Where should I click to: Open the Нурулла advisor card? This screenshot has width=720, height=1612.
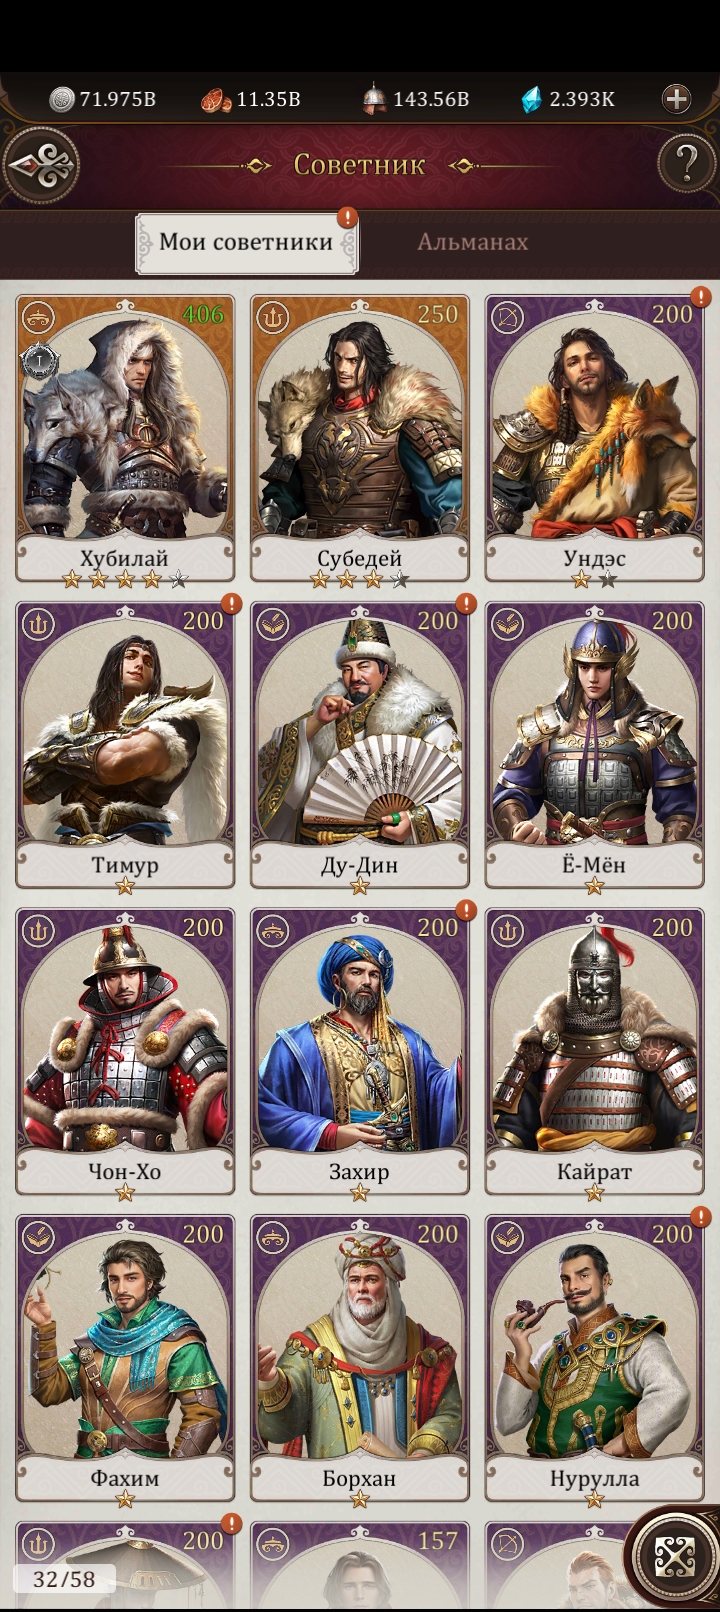[x=594, y=1360]
